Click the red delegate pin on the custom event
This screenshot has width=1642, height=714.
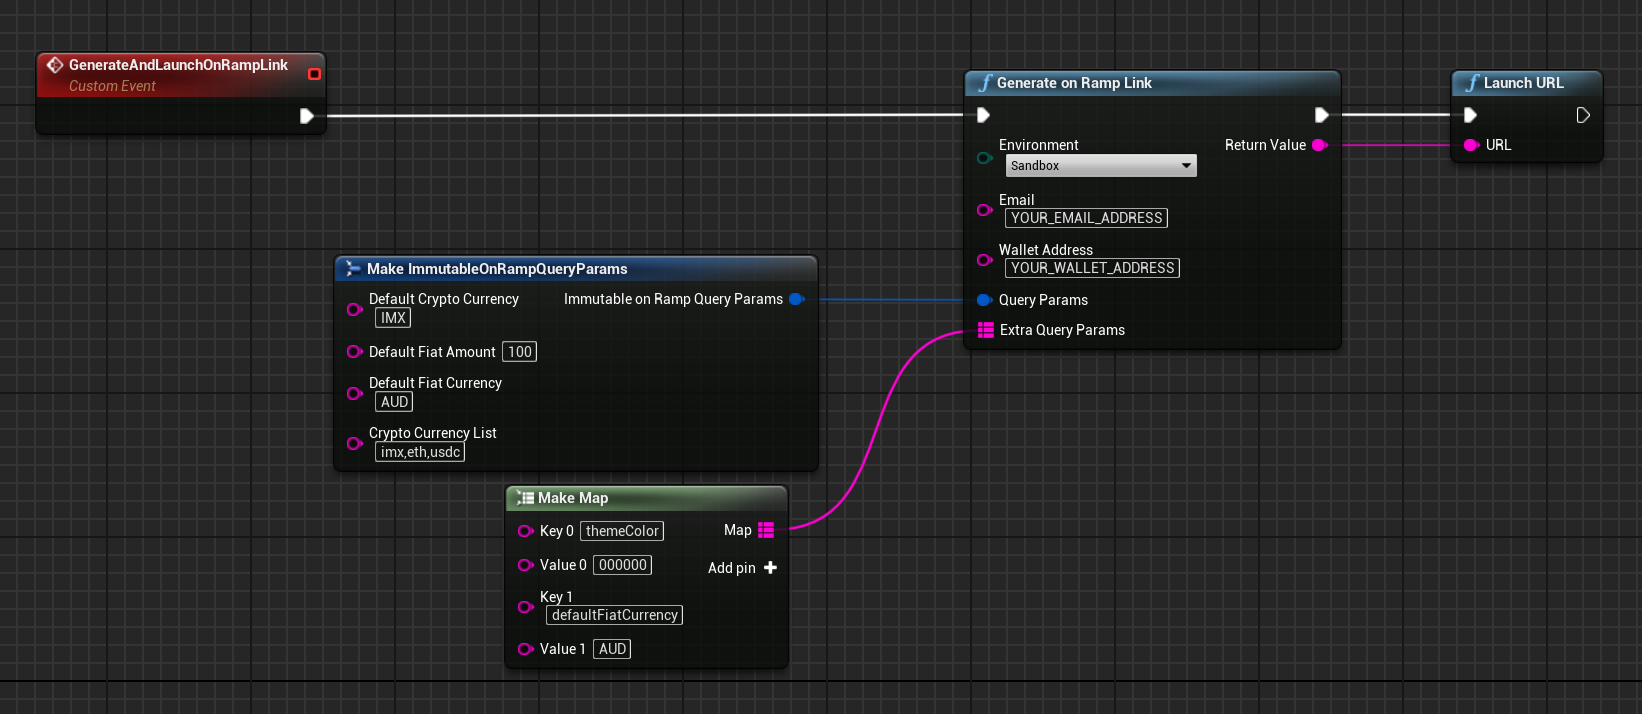coord(314,74)
